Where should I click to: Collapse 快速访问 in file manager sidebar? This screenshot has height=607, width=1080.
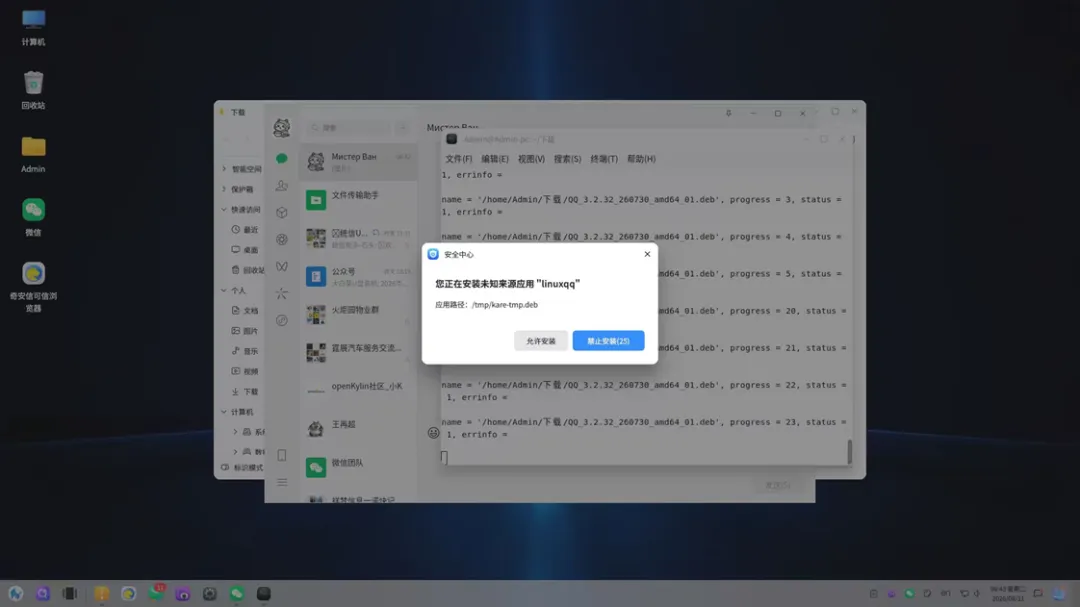224,209
